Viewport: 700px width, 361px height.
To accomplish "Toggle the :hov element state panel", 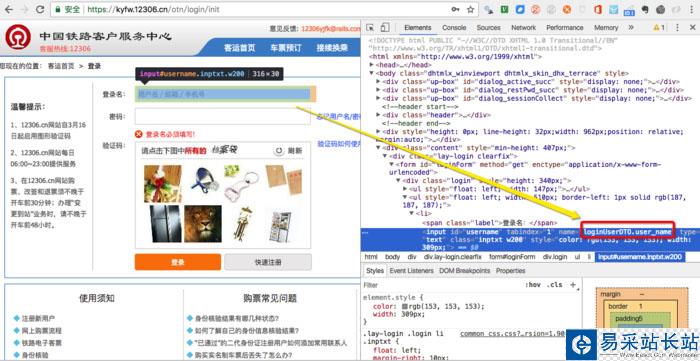I will [533, 285].
